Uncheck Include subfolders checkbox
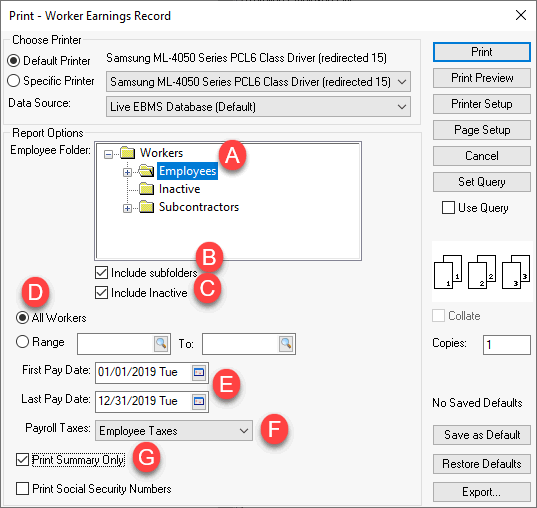Viewport: 537px width, 508px height. click(101, 273)
